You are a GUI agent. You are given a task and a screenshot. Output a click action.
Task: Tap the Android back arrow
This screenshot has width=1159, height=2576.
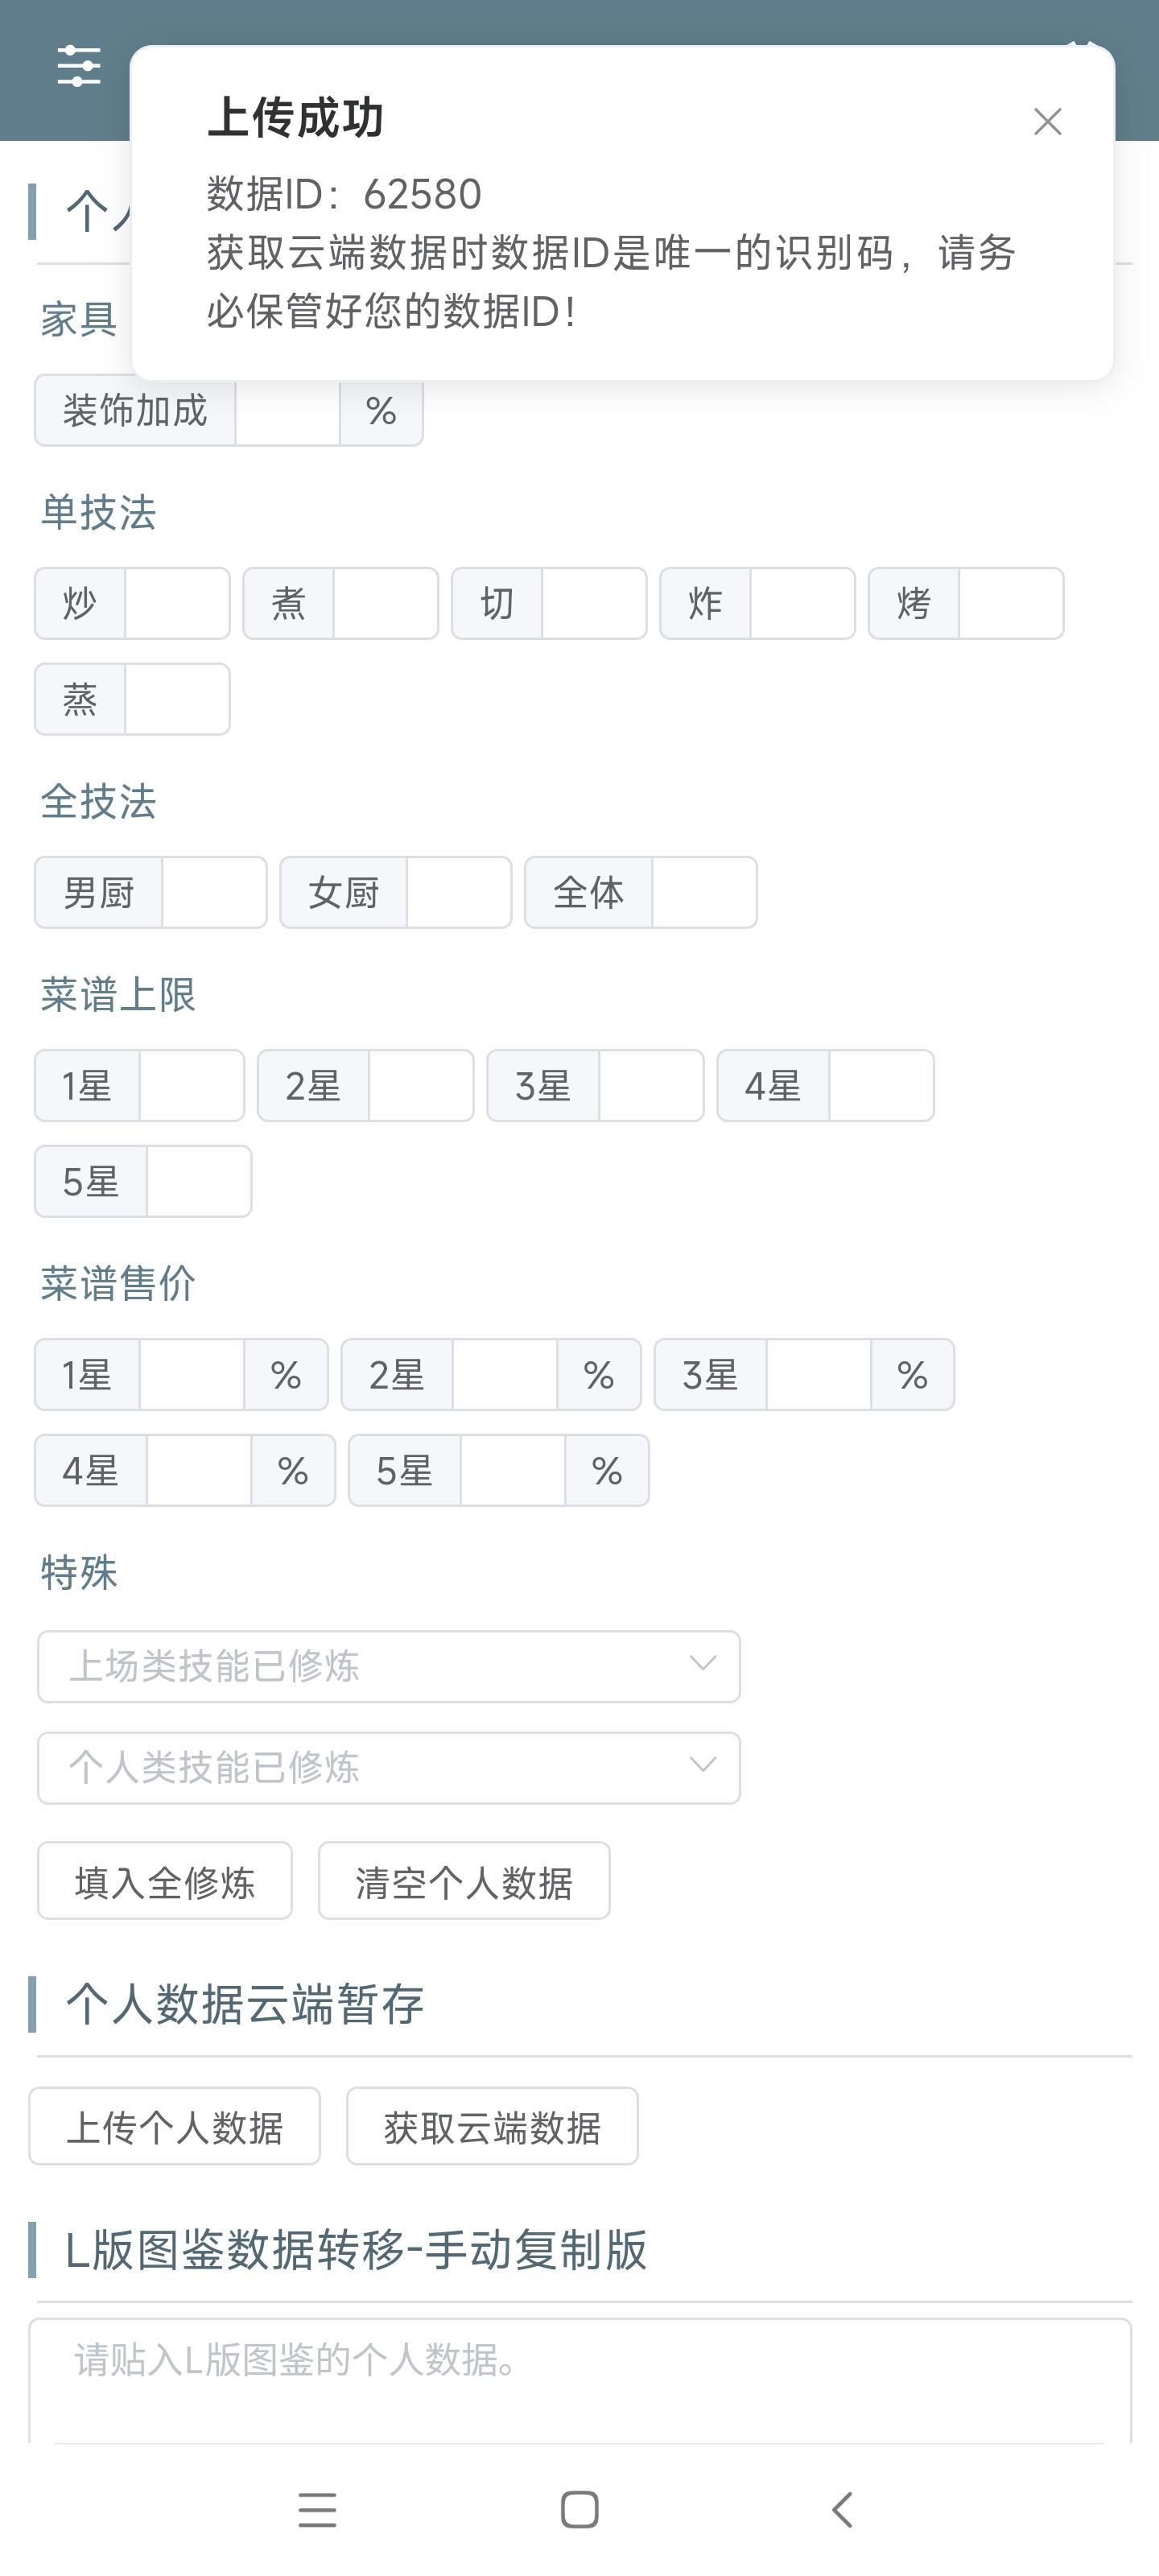[x=842, y=2509]
